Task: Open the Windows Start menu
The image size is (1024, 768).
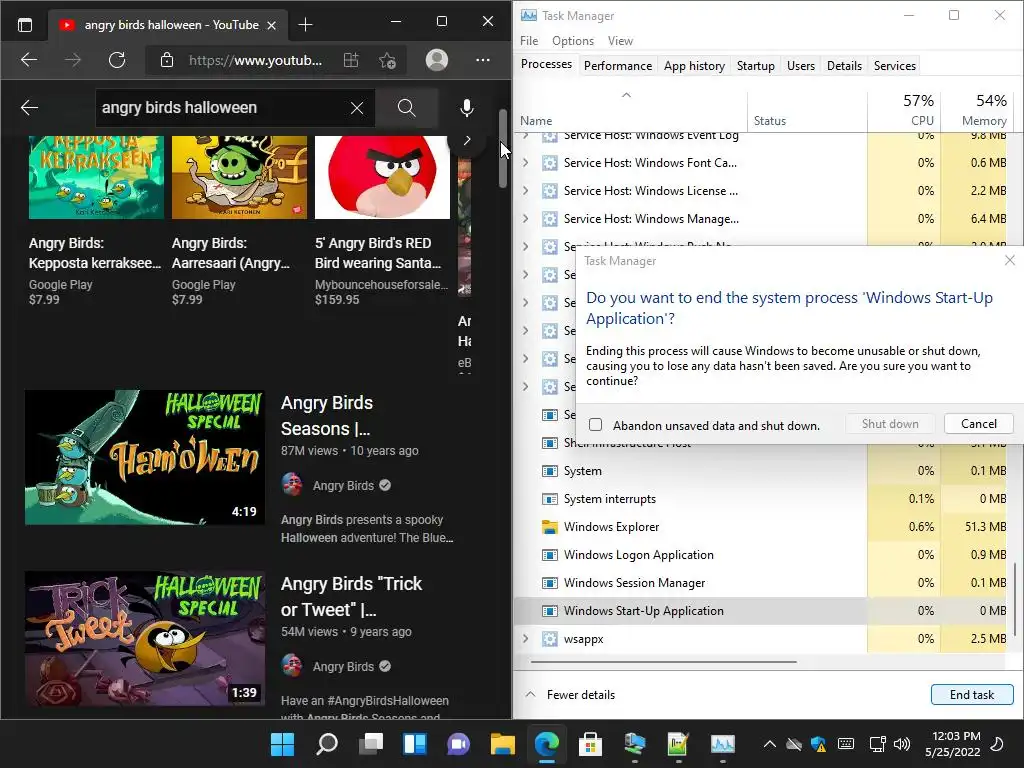Action: coord(283,744)
